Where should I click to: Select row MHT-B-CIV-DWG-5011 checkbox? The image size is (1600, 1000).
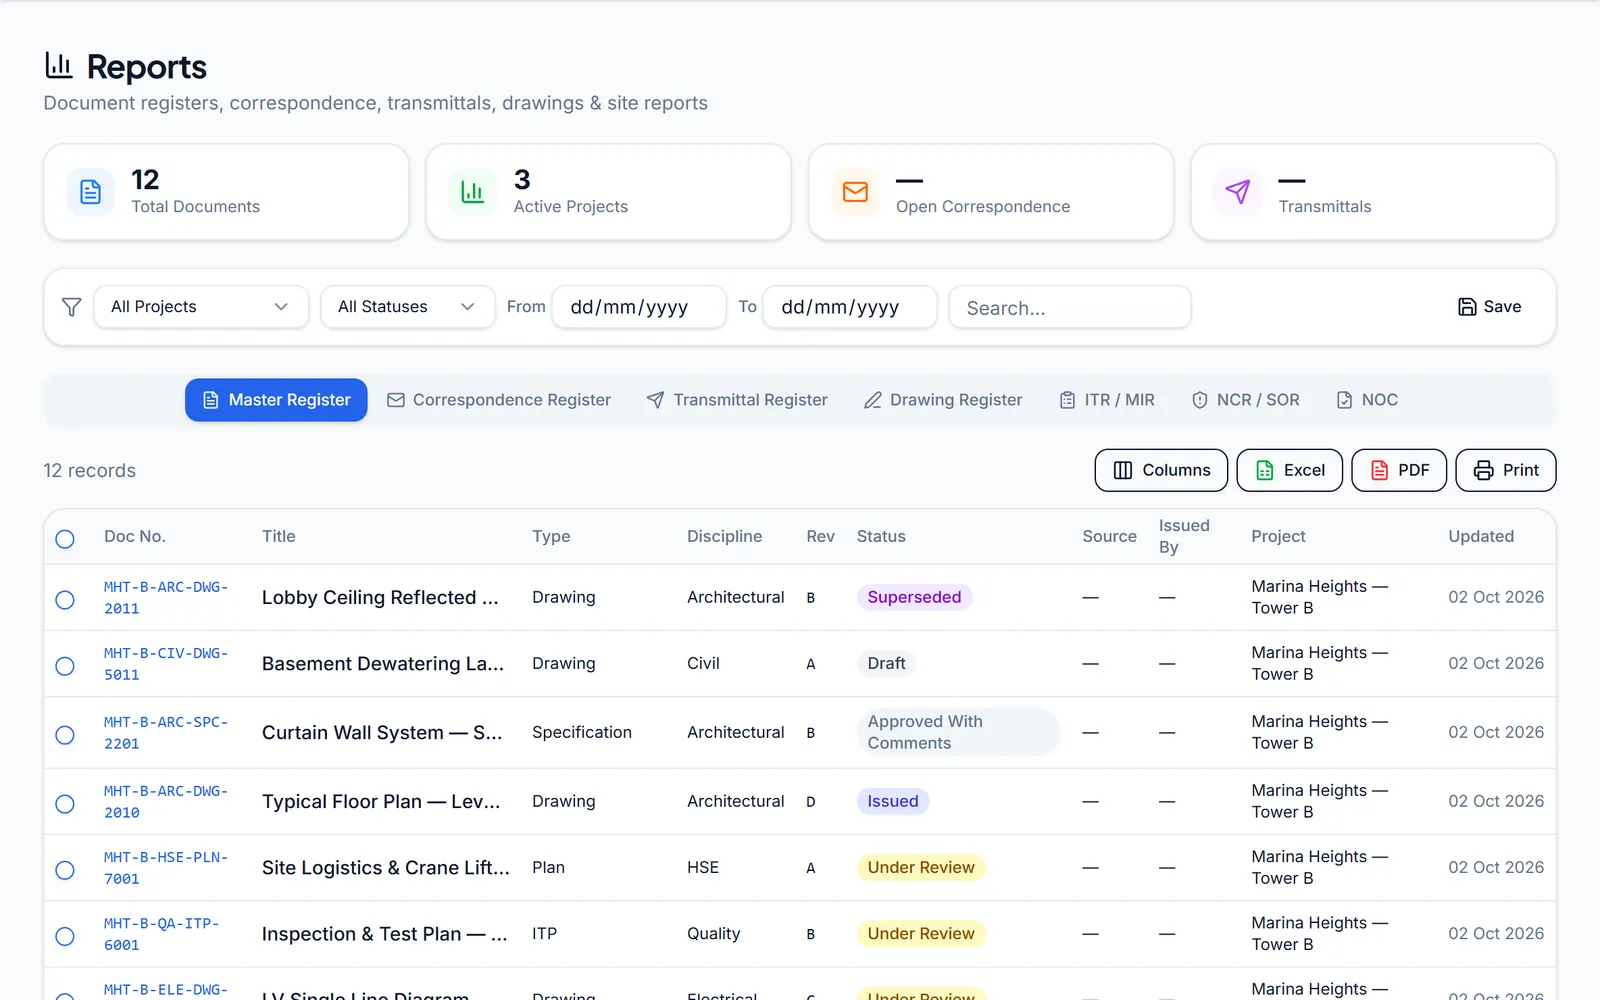click(x=65, y=666)
